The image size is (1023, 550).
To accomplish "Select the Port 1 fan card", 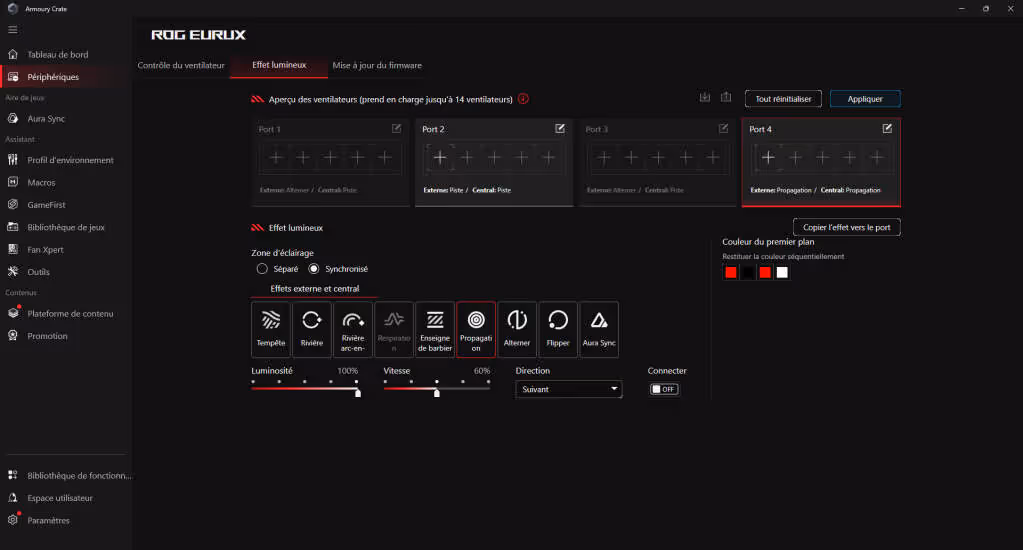I will tap(330, 162).
